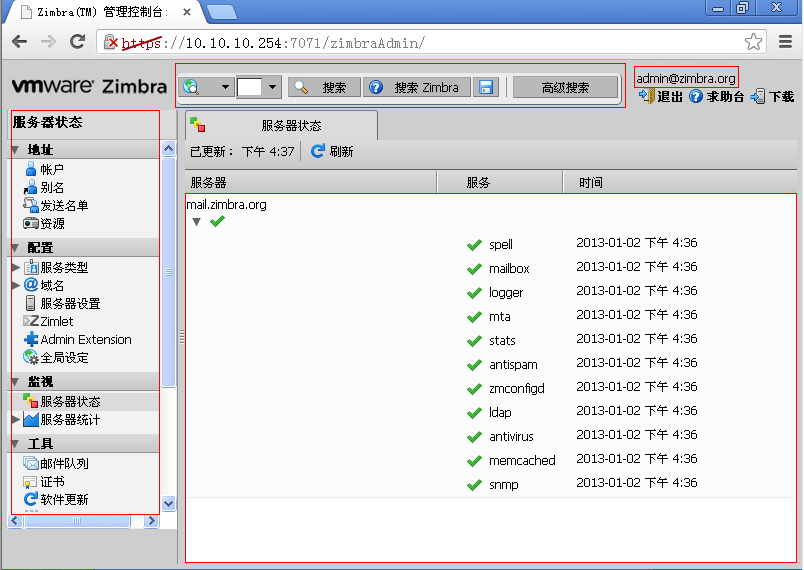This screenshot has width=804, height=570.
Task: Click inside the search text field
Action: (x=250, y=87)
